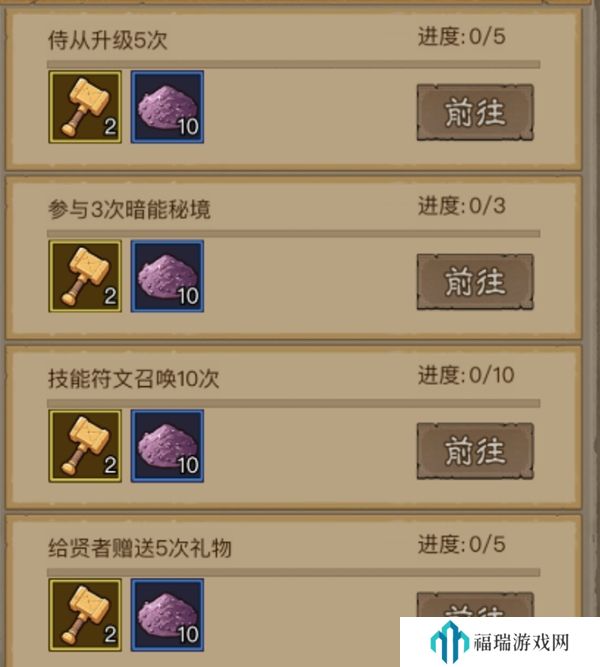Click 前往 button for 技能符文召唤10次
Image resolution: width=600 pixels, height=667 pixels.
(x=475, y=451)
